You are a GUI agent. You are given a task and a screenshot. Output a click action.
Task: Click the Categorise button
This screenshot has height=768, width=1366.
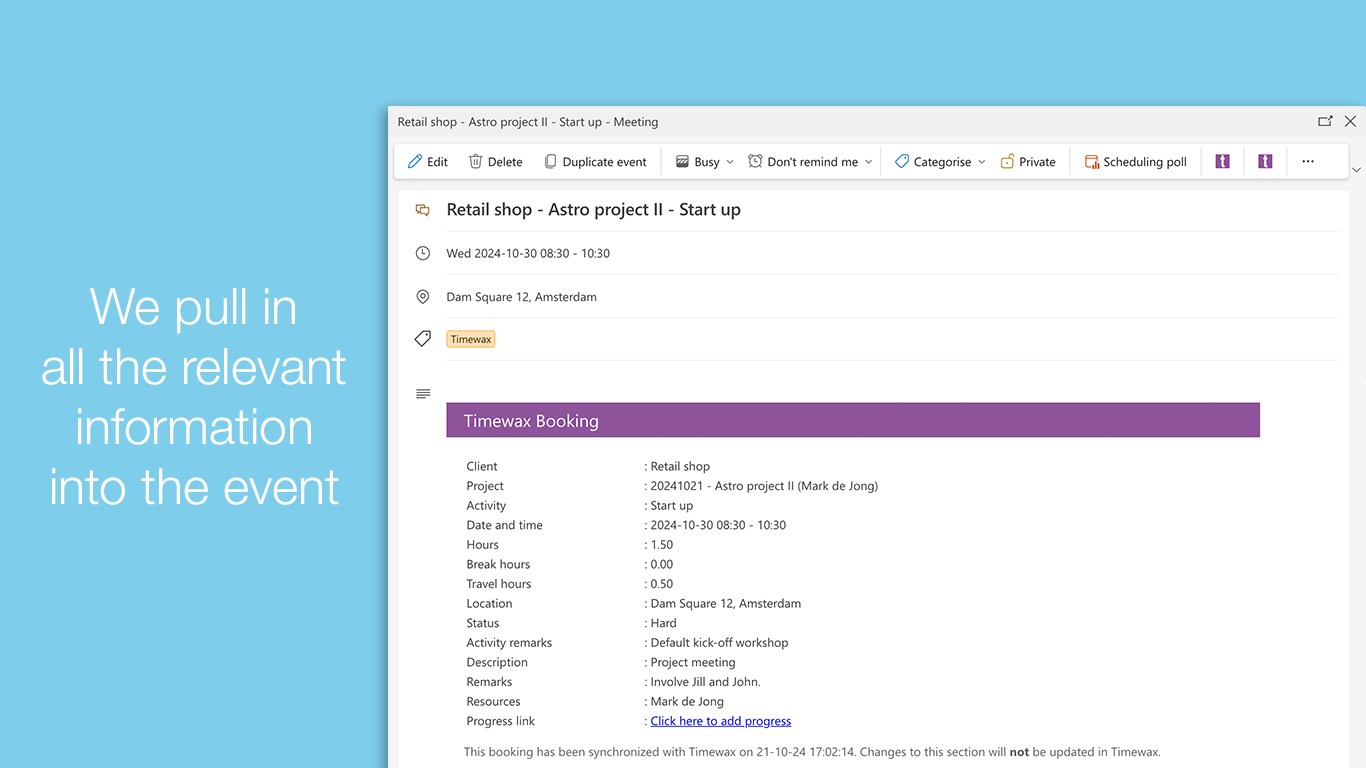click(933, 162)
